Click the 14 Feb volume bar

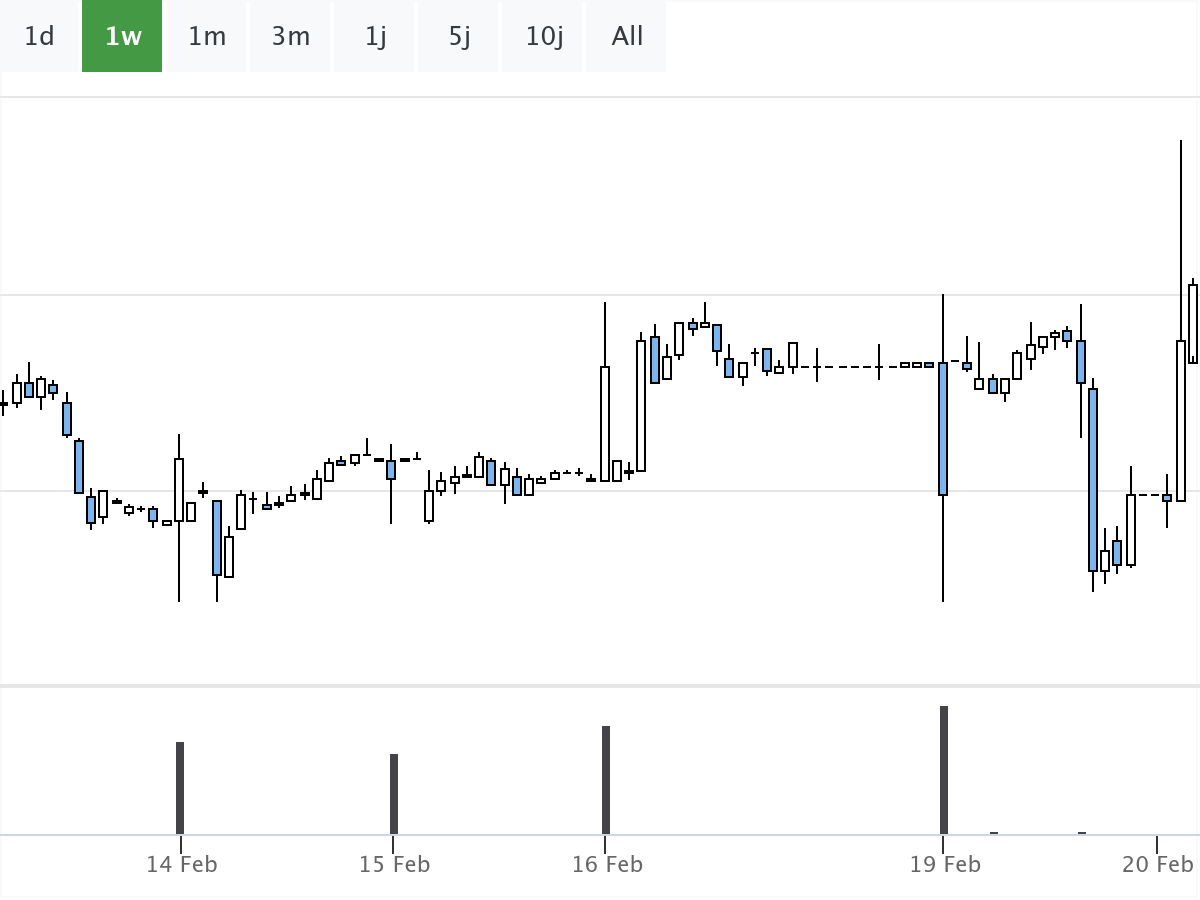click(x=180, y=788)
